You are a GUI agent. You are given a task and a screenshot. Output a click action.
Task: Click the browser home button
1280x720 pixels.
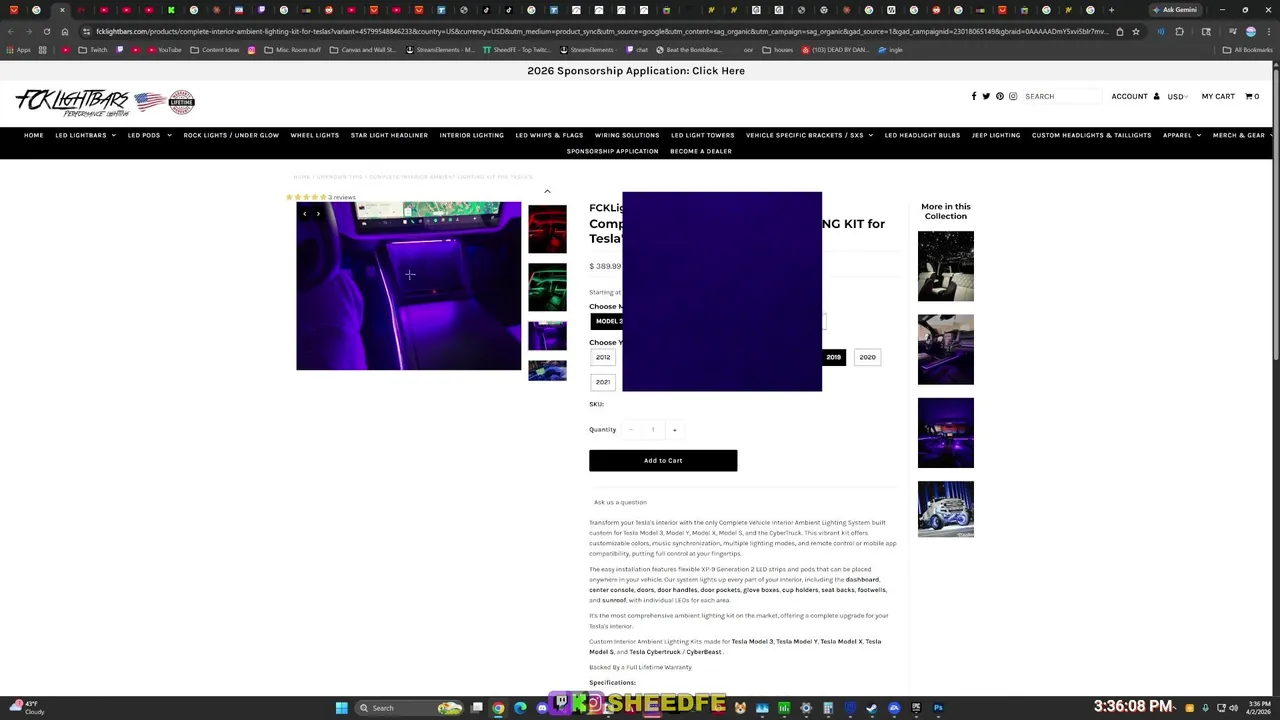pyautogui.click(x=65, y=31)
